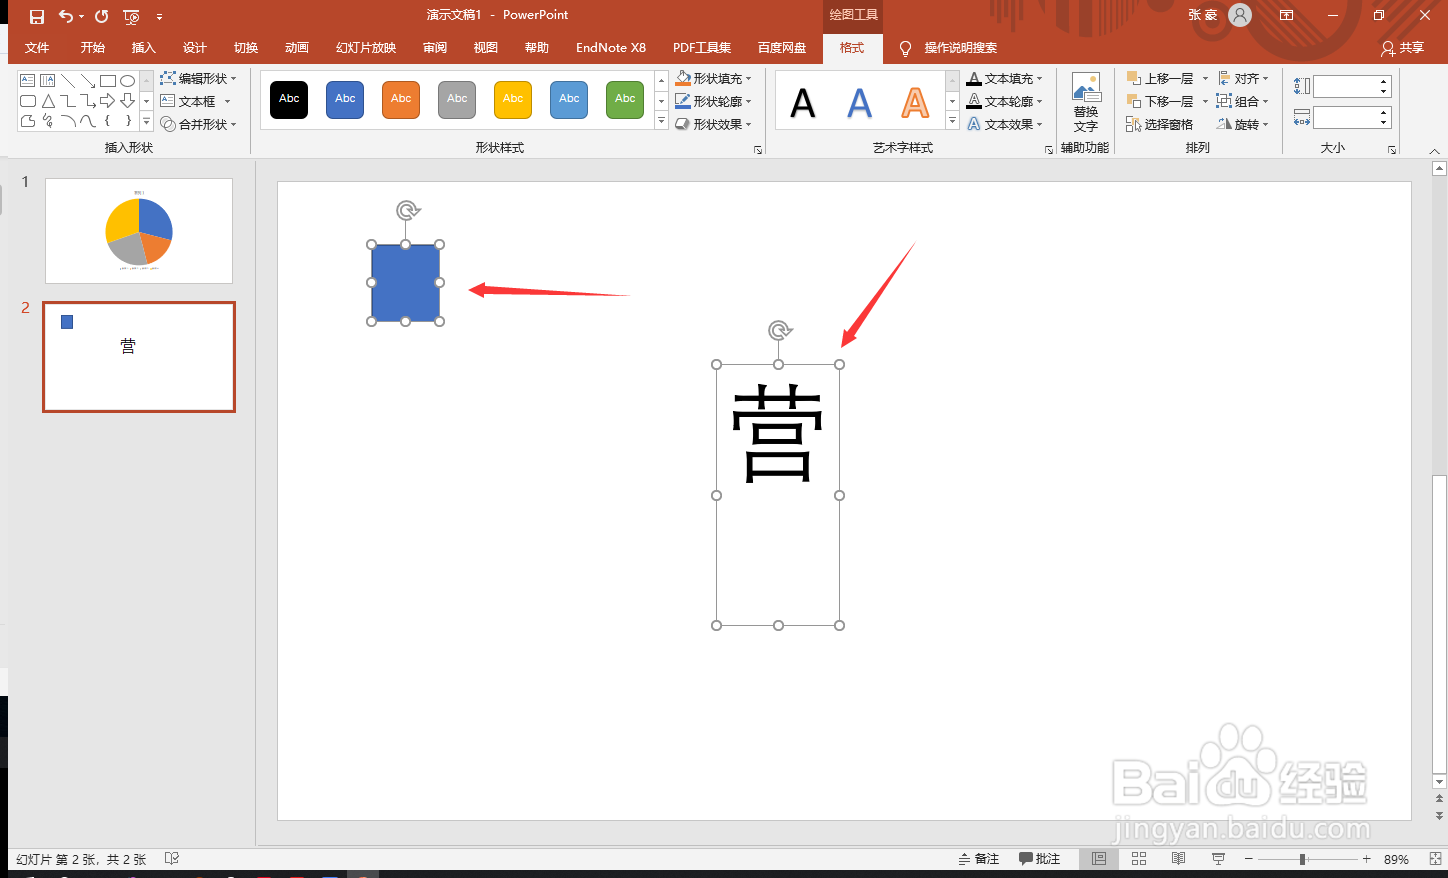Click the 下移一层 send backward button
This screenshot has height=878, width=1448.
(x=1161, y=101)
